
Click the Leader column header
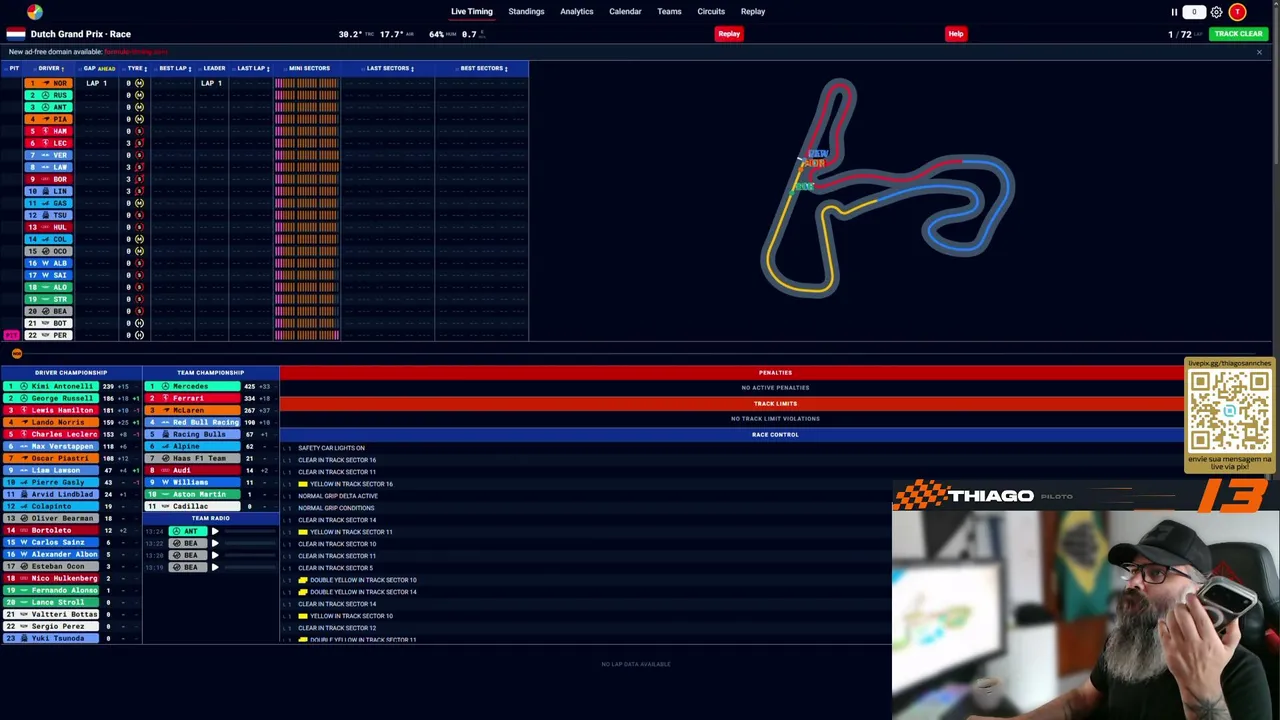click(x=214, y=68)
